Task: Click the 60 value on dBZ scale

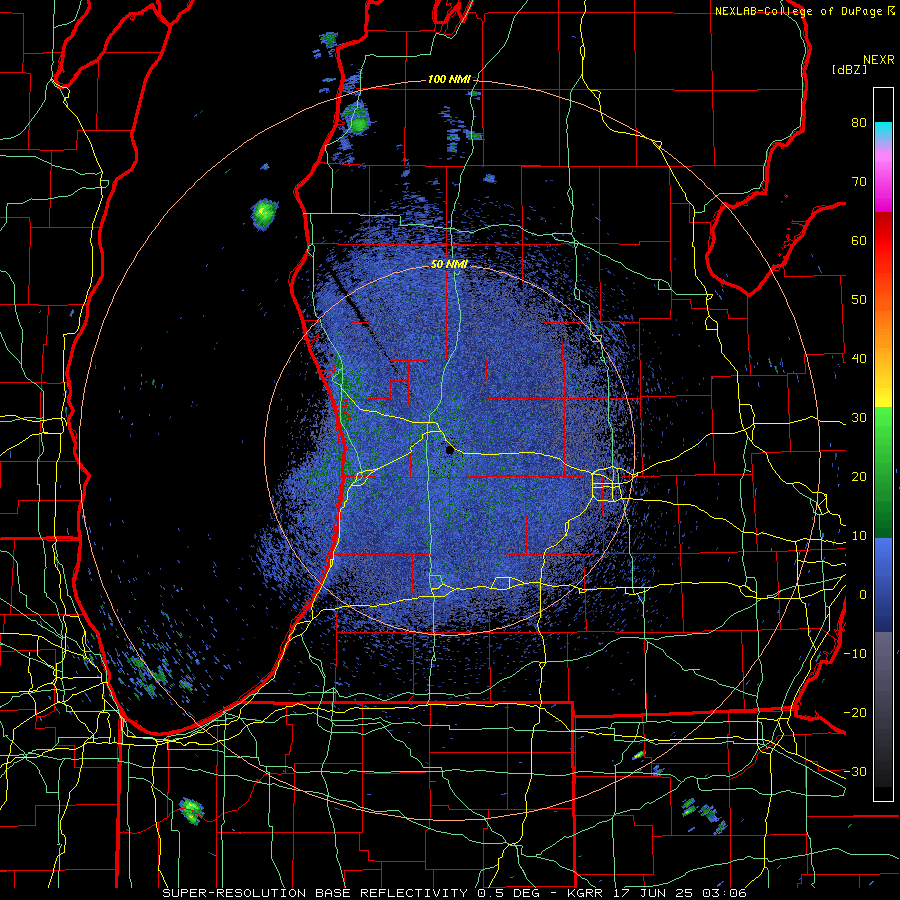Action: pyautogui.click(x=859, y=240)
